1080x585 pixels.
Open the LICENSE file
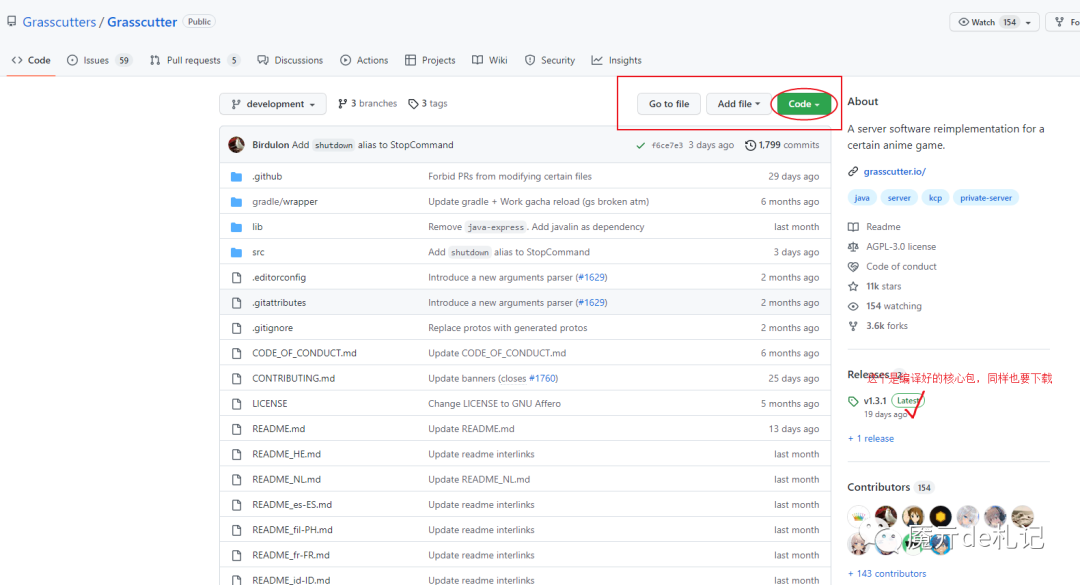point(269,404)
